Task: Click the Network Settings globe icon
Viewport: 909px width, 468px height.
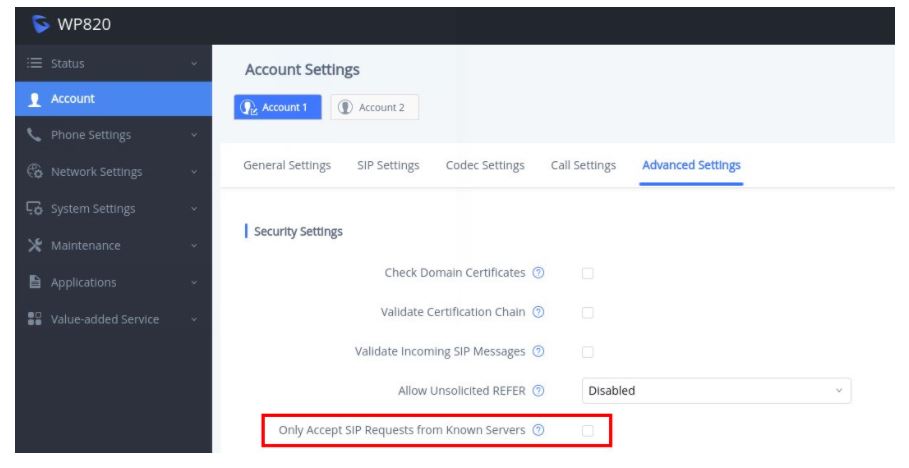Action: [34, 172]
